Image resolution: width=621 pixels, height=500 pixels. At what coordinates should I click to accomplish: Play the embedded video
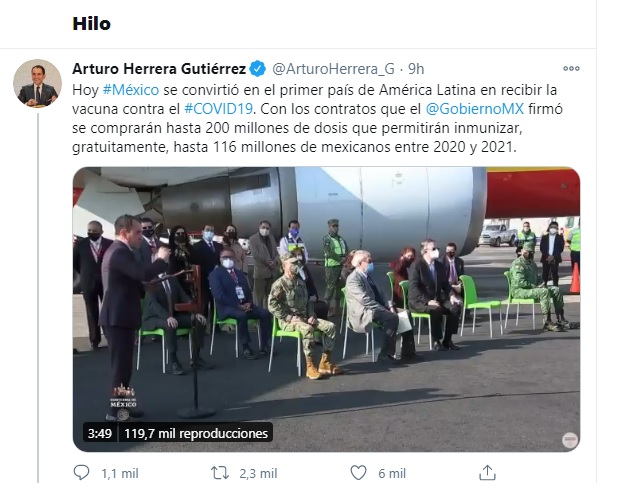pos(326,309)
